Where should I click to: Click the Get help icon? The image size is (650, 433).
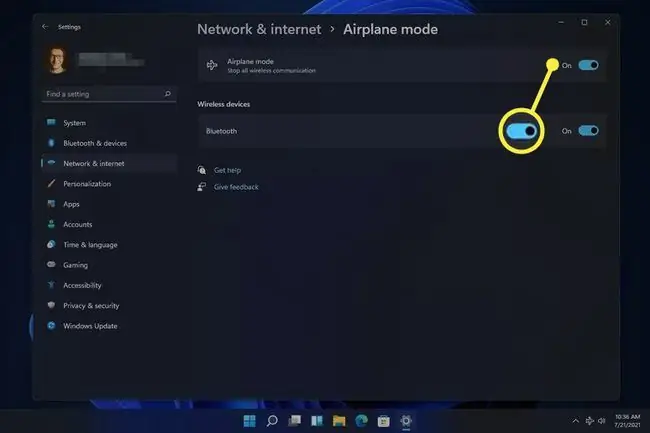pos(202,170)
